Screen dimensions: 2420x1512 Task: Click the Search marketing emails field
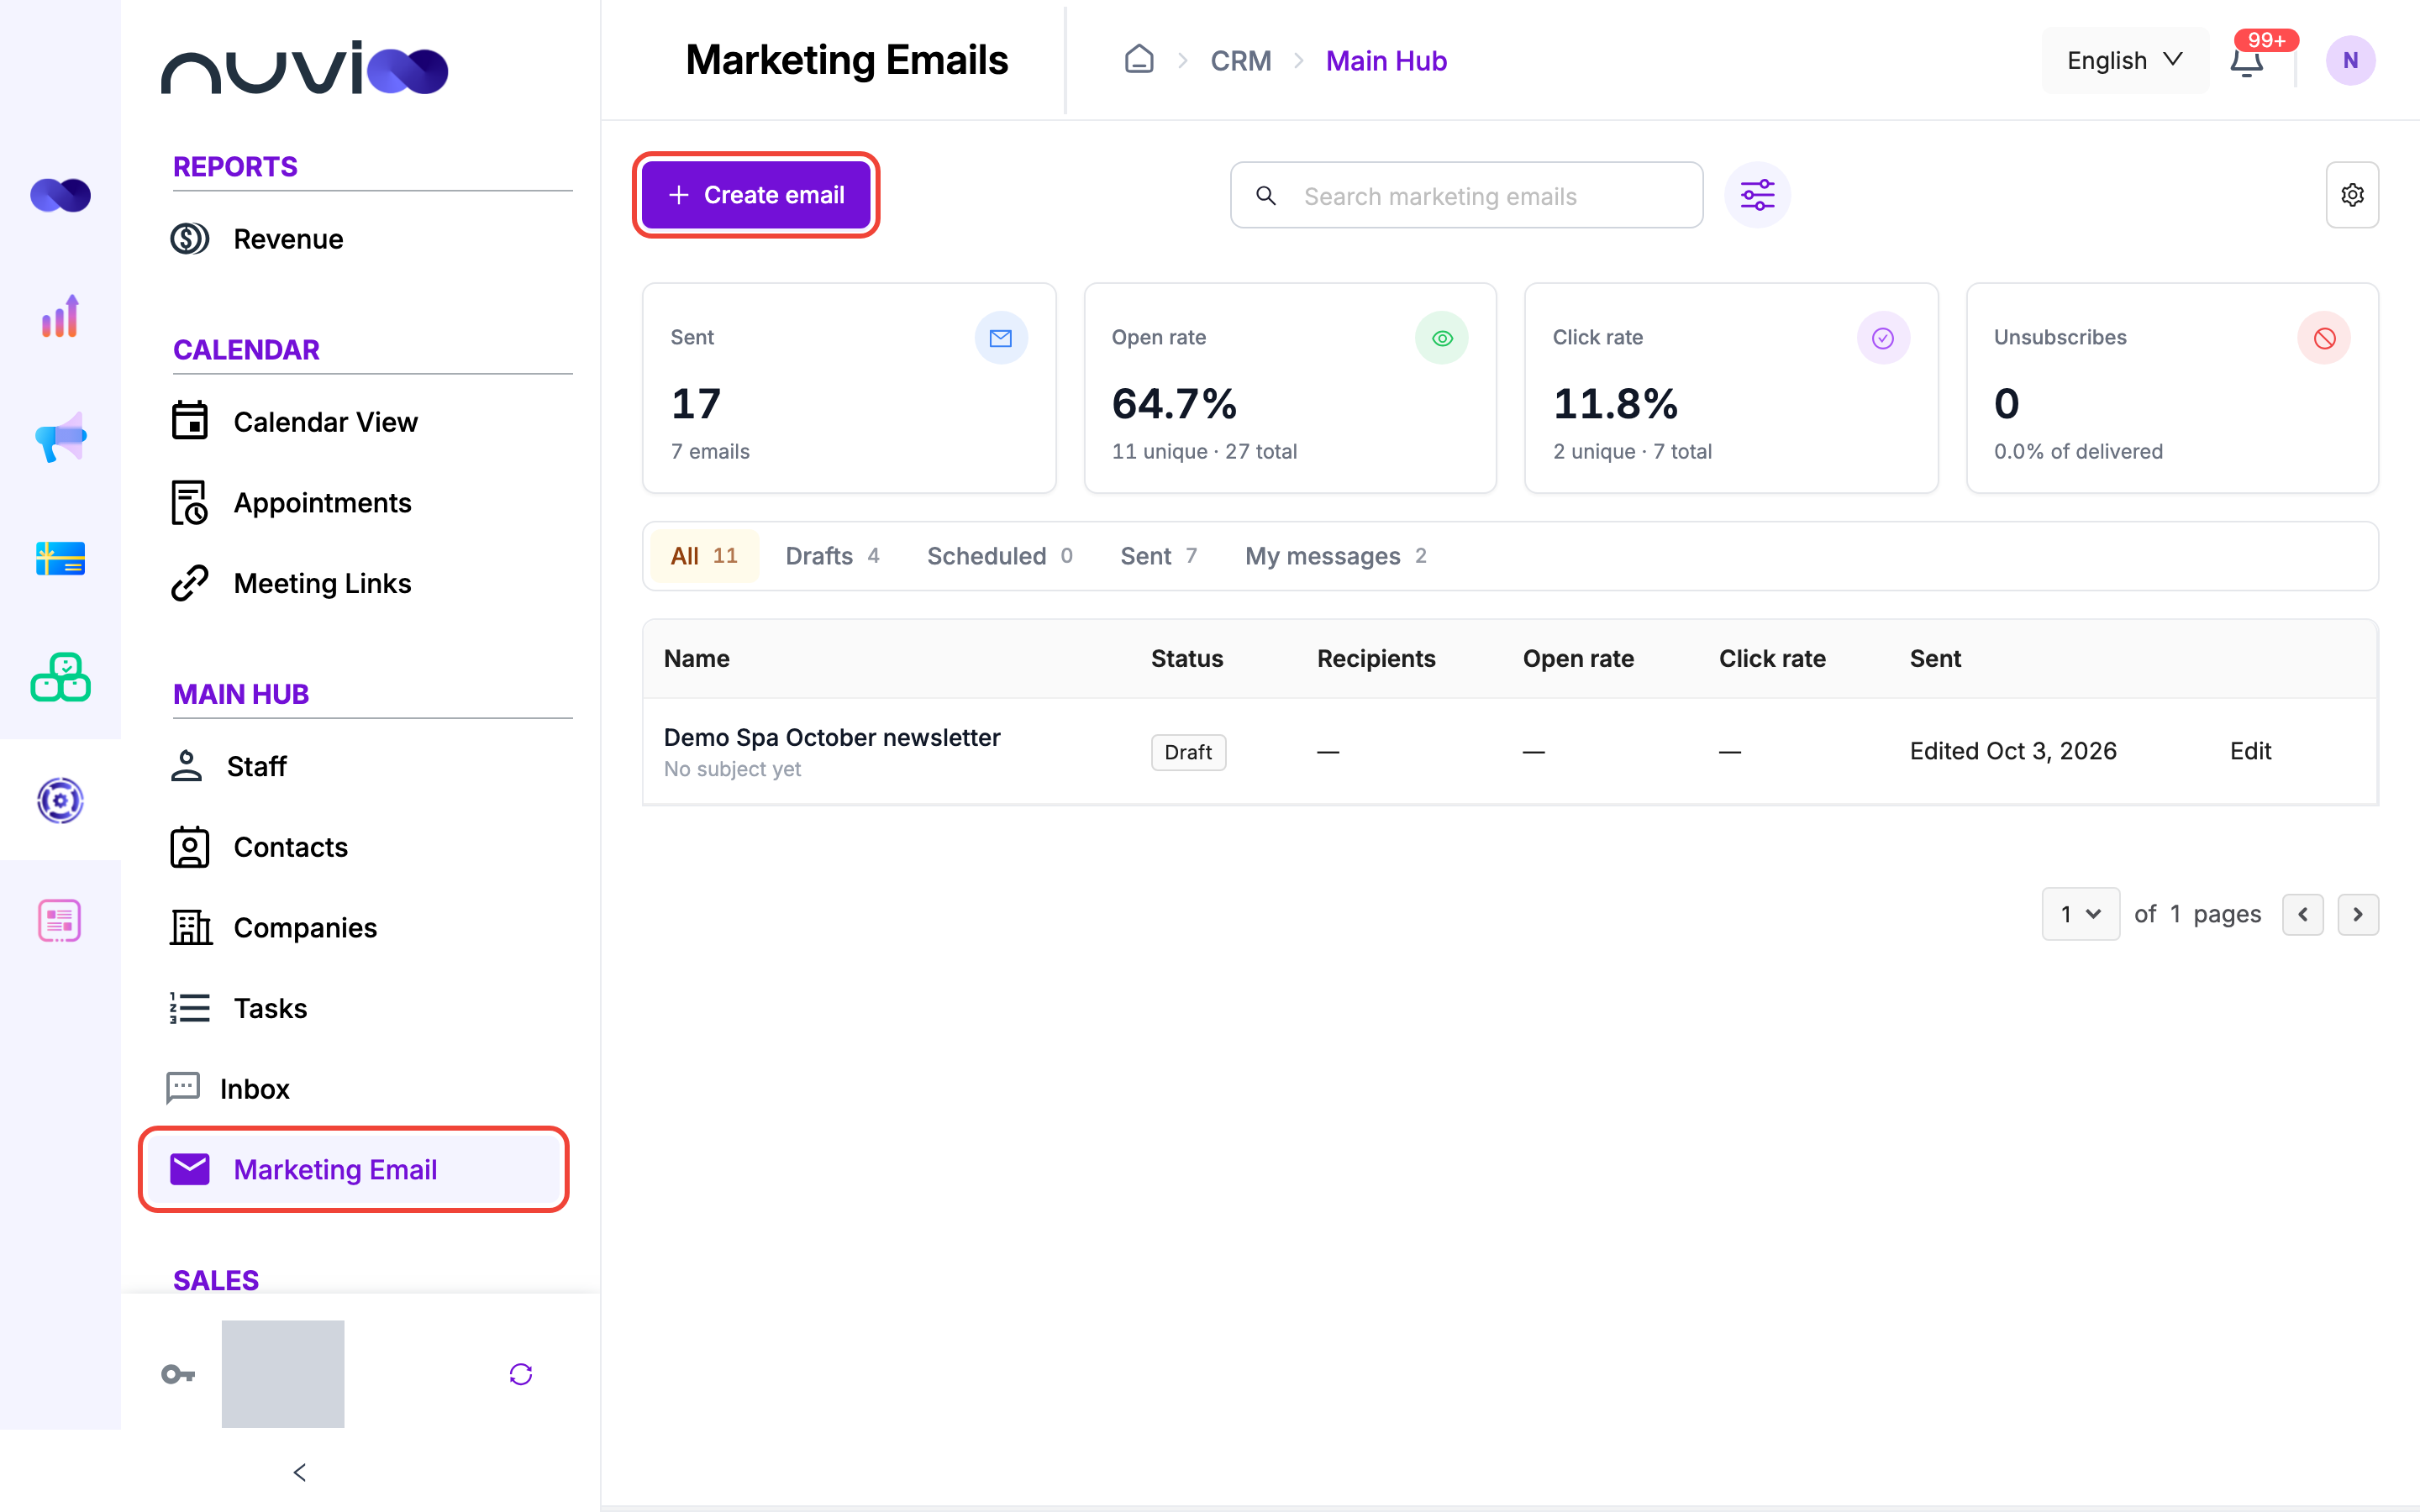click(1466, 195)
